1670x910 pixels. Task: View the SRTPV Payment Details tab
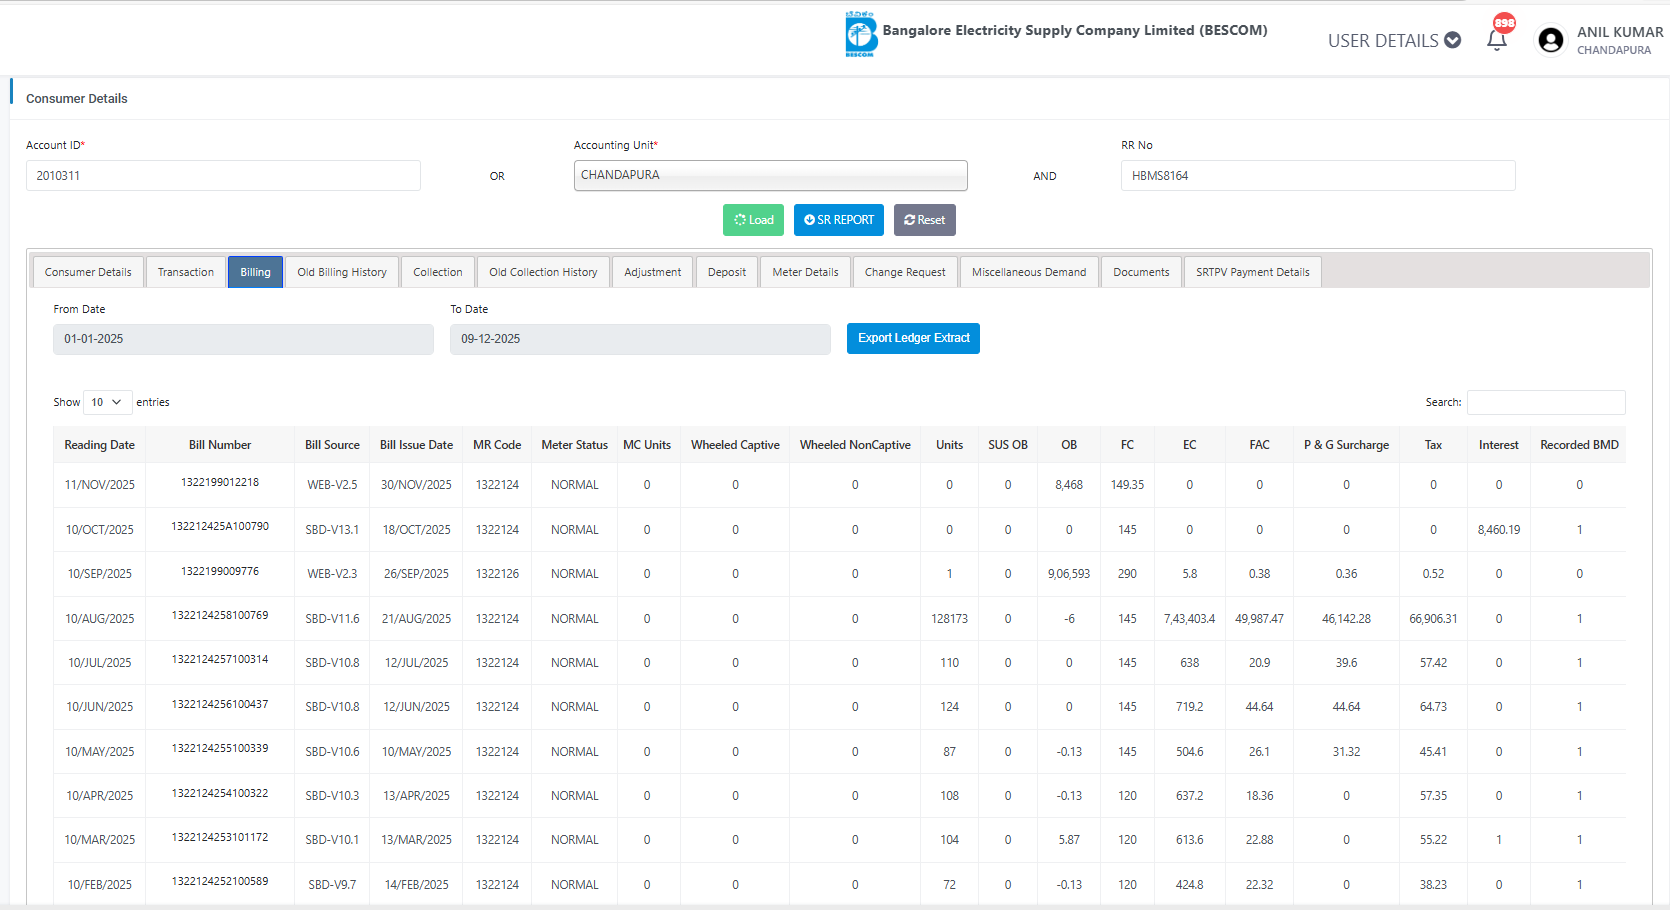pyautogui.click(x=1252, y=272)
